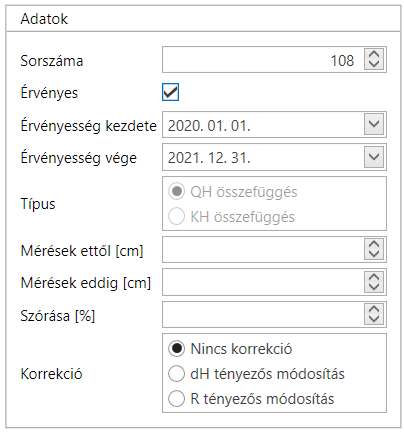Open Érvényesség kezdete date dropdown
Screen dimensions: 404x432
point(374,124)
